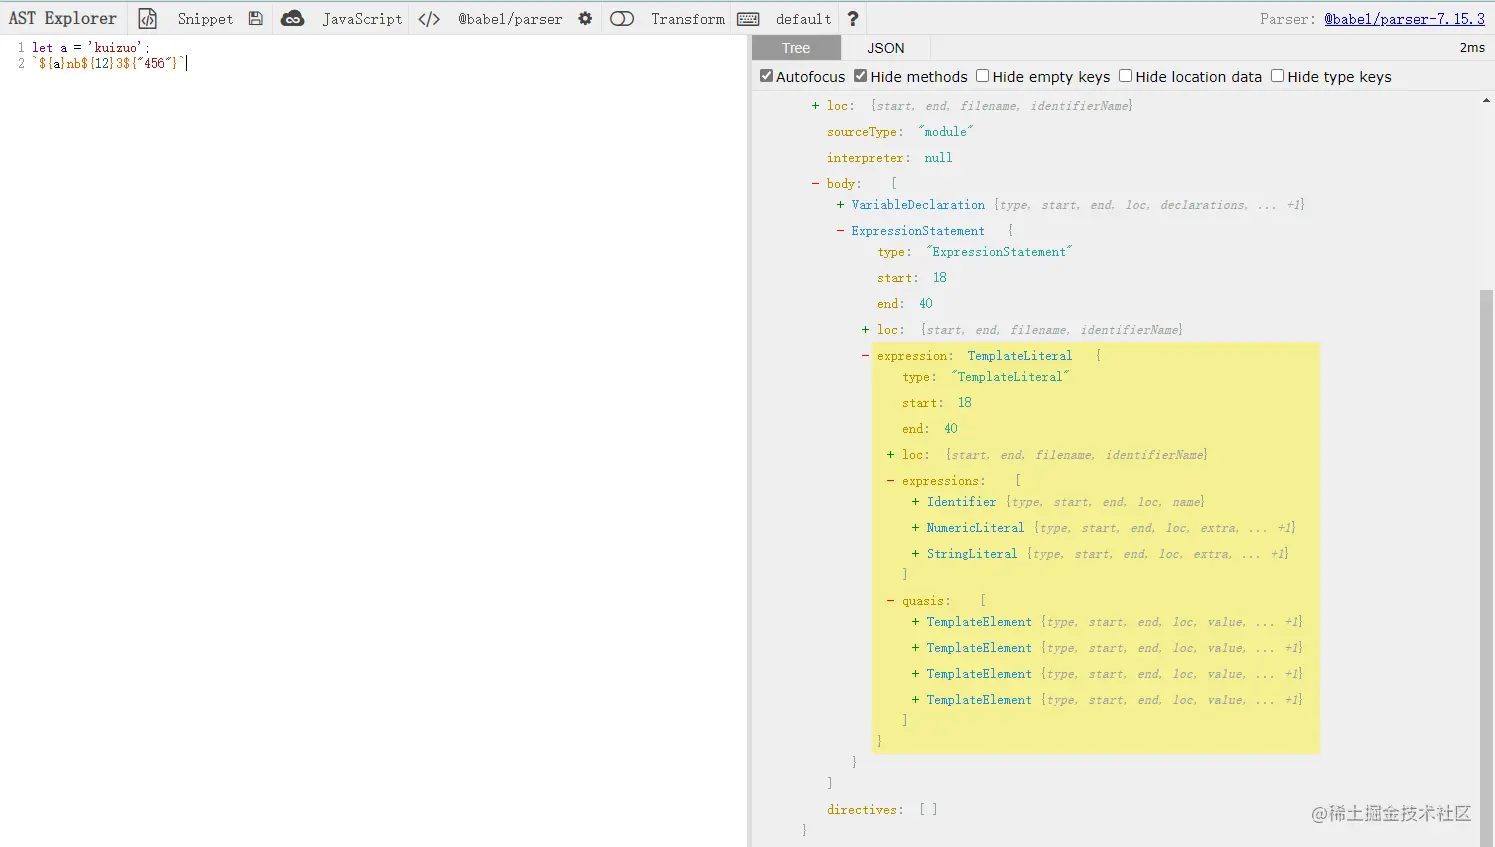1495x847 pixels.
Task: Click code line 1 in editor
Action: pyautogui.click(x=90, y=47)
